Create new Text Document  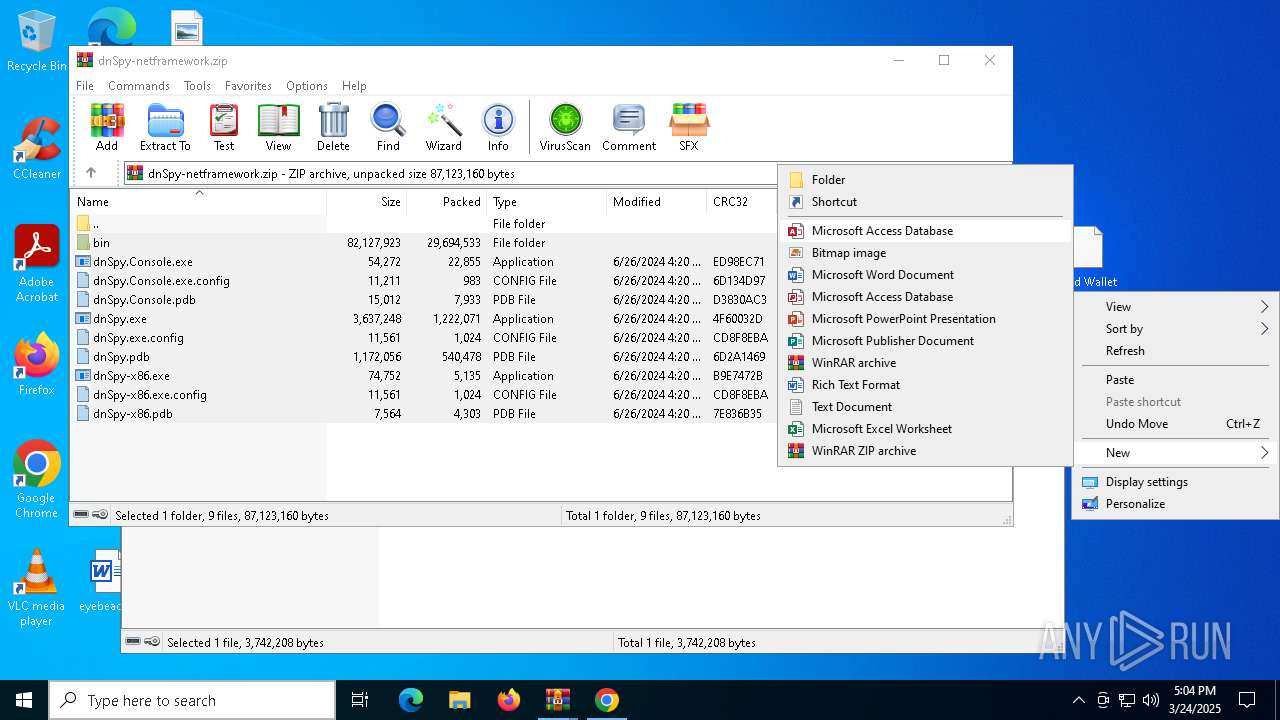click(925, 407)
